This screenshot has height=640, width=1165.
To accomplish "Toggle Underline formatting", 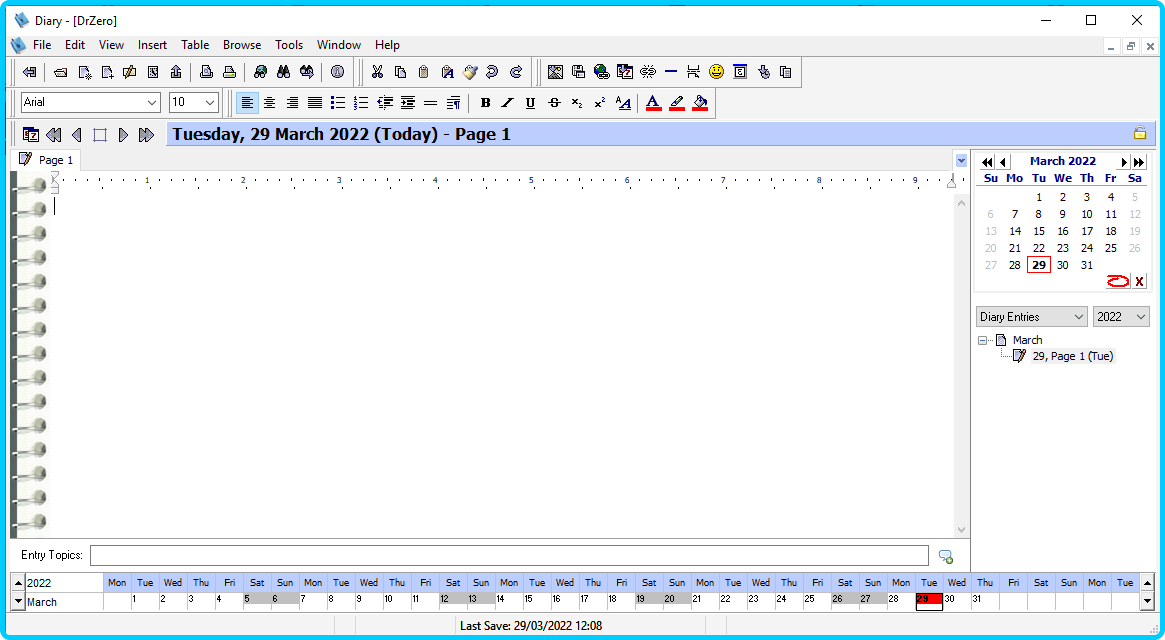I will (530, 103).
